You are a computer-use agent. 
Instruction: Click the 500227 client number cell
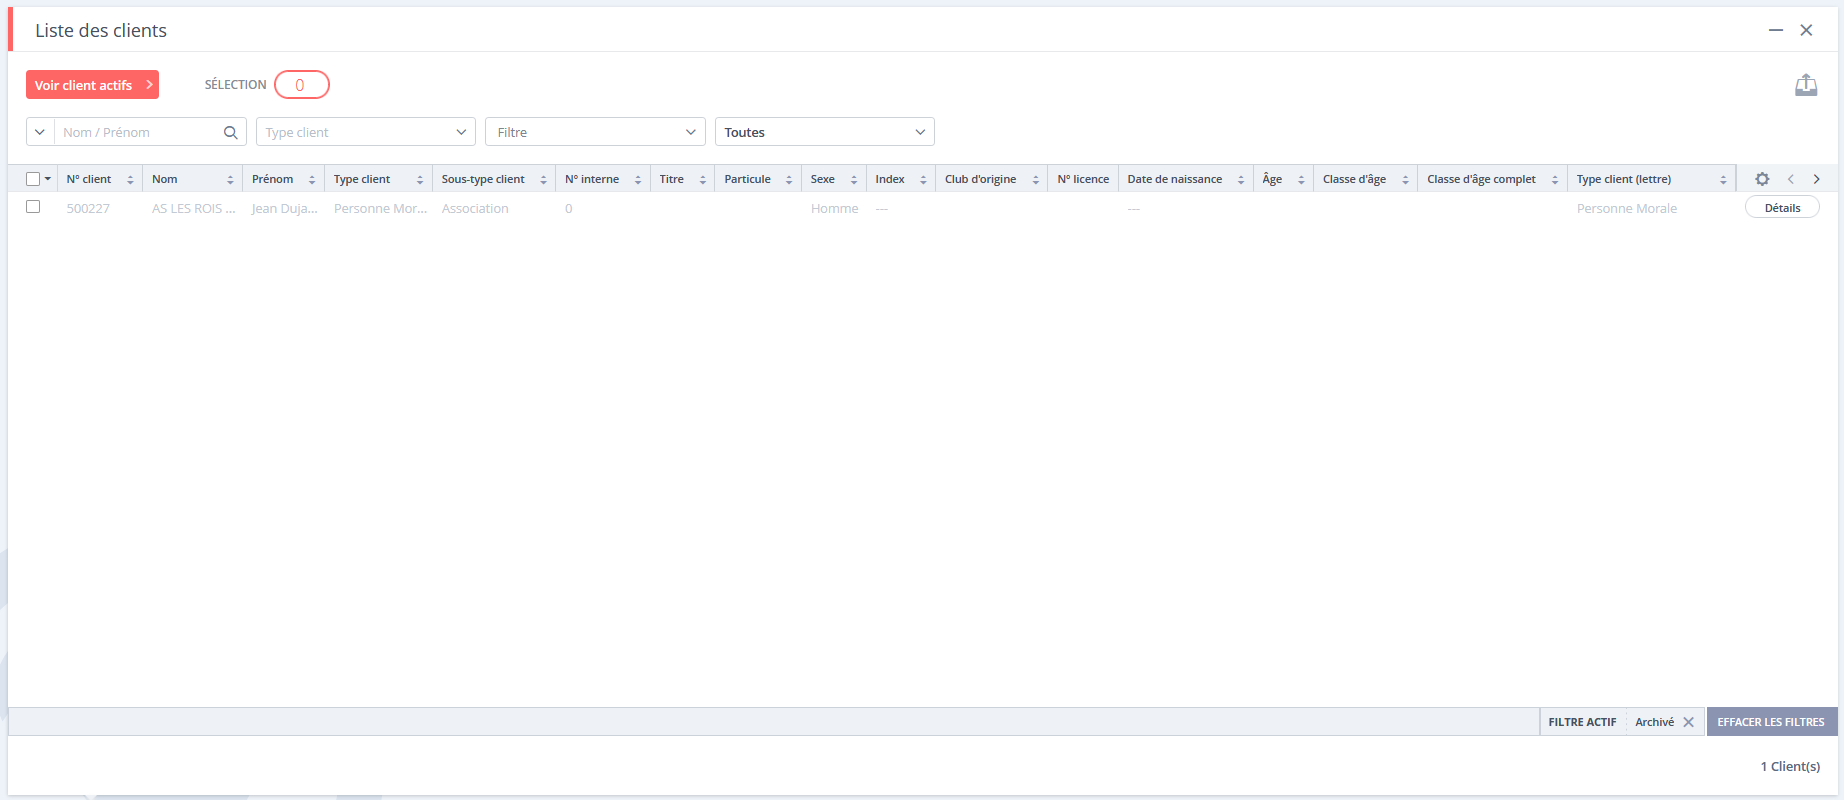[88, 208]
